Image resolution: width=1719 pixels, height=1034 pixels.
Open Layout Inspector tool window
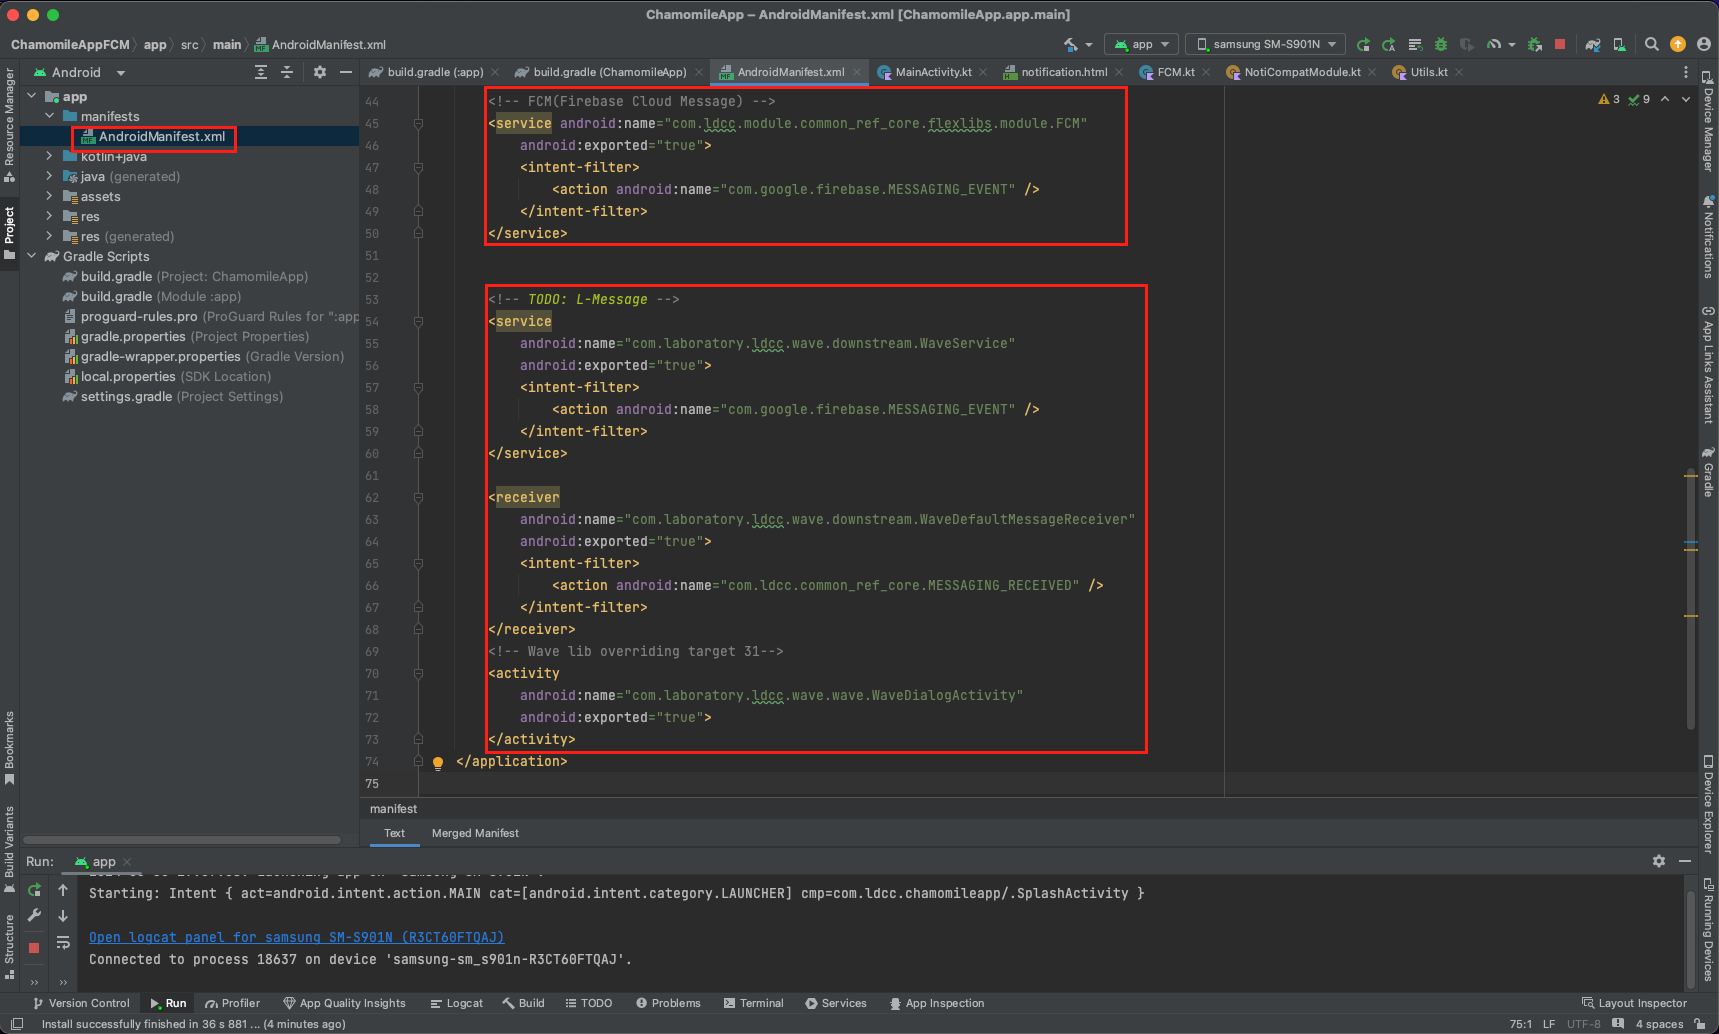(x=1634, y=1003)
